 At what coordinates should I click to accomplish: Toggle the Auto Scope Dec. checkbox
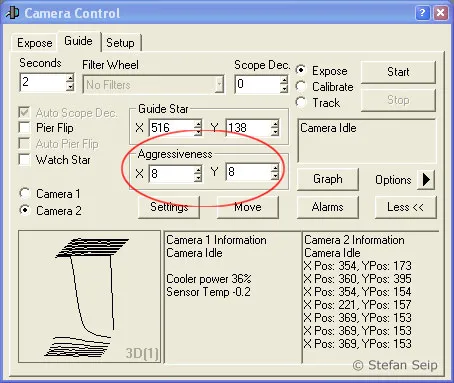pos(24,112)
